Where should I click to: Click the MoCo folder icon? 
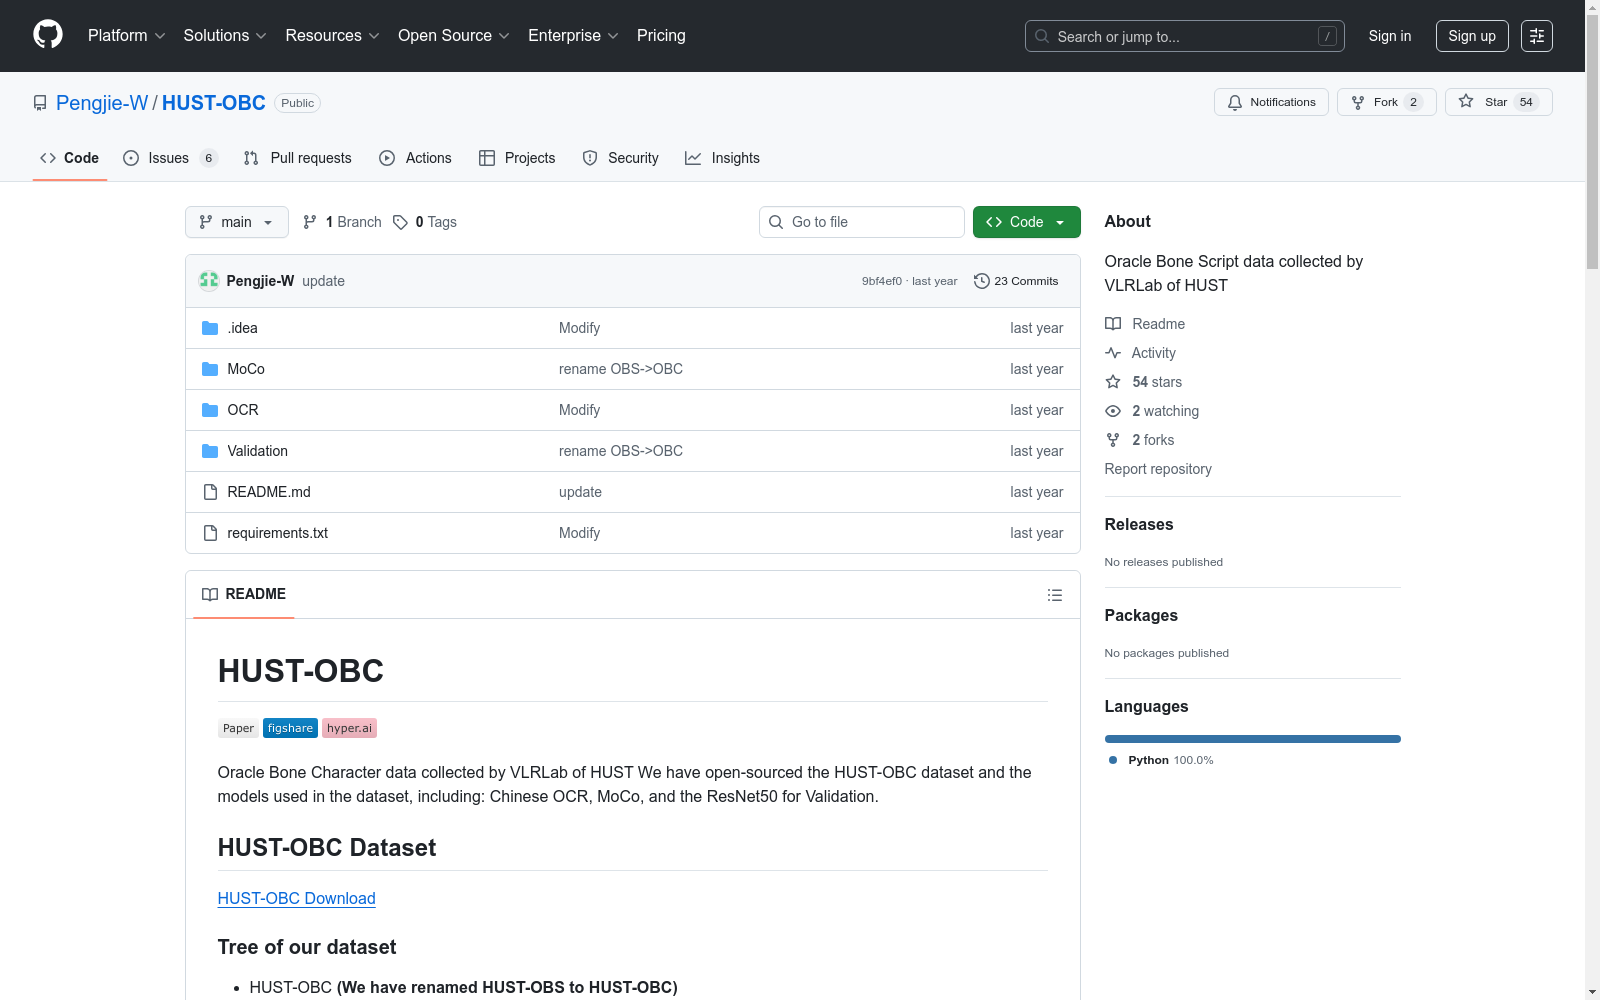pos(210,369)
